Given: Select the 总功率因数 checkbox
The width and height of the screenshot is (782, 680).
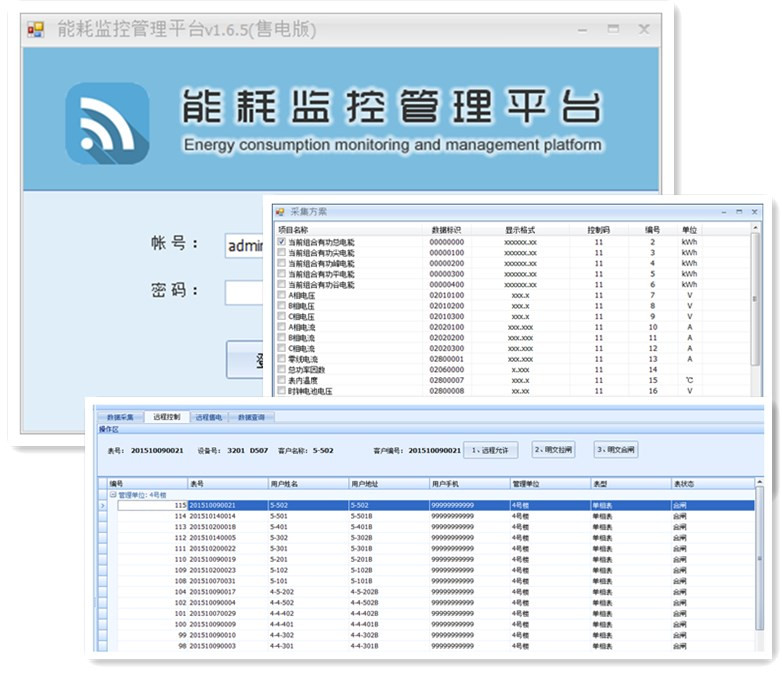Looking at the screenshot, I should pyautogui.click(x=282, y=369).
